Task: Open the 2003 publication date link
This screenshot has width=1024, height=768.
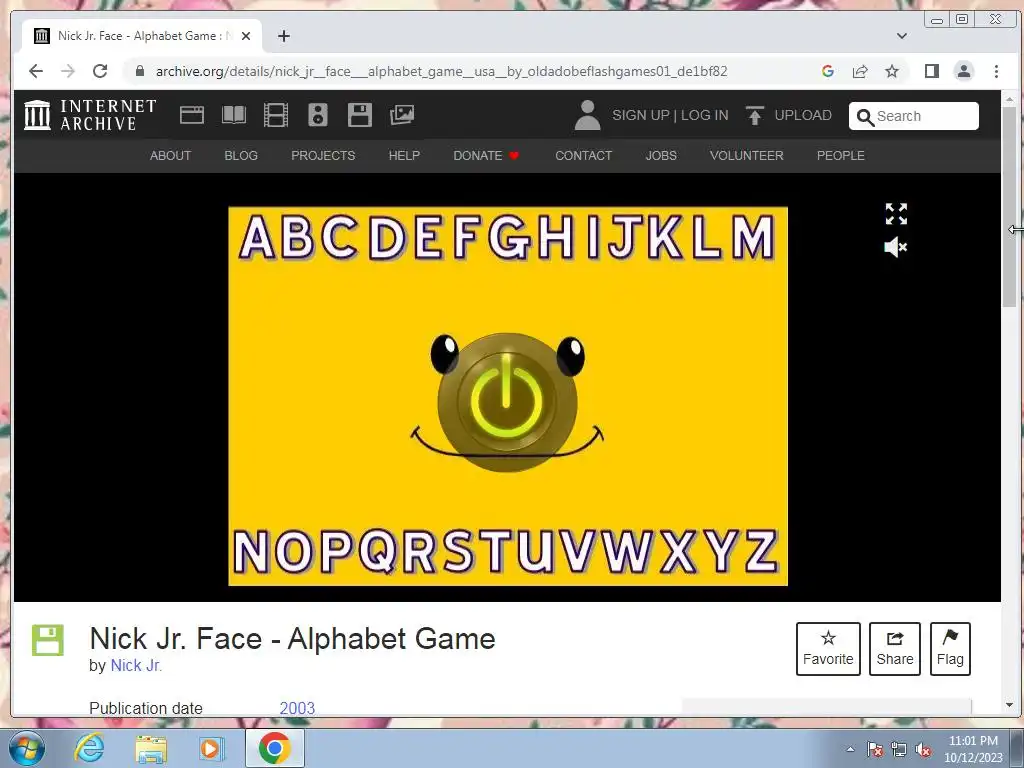Action: [x=297, y=709]
